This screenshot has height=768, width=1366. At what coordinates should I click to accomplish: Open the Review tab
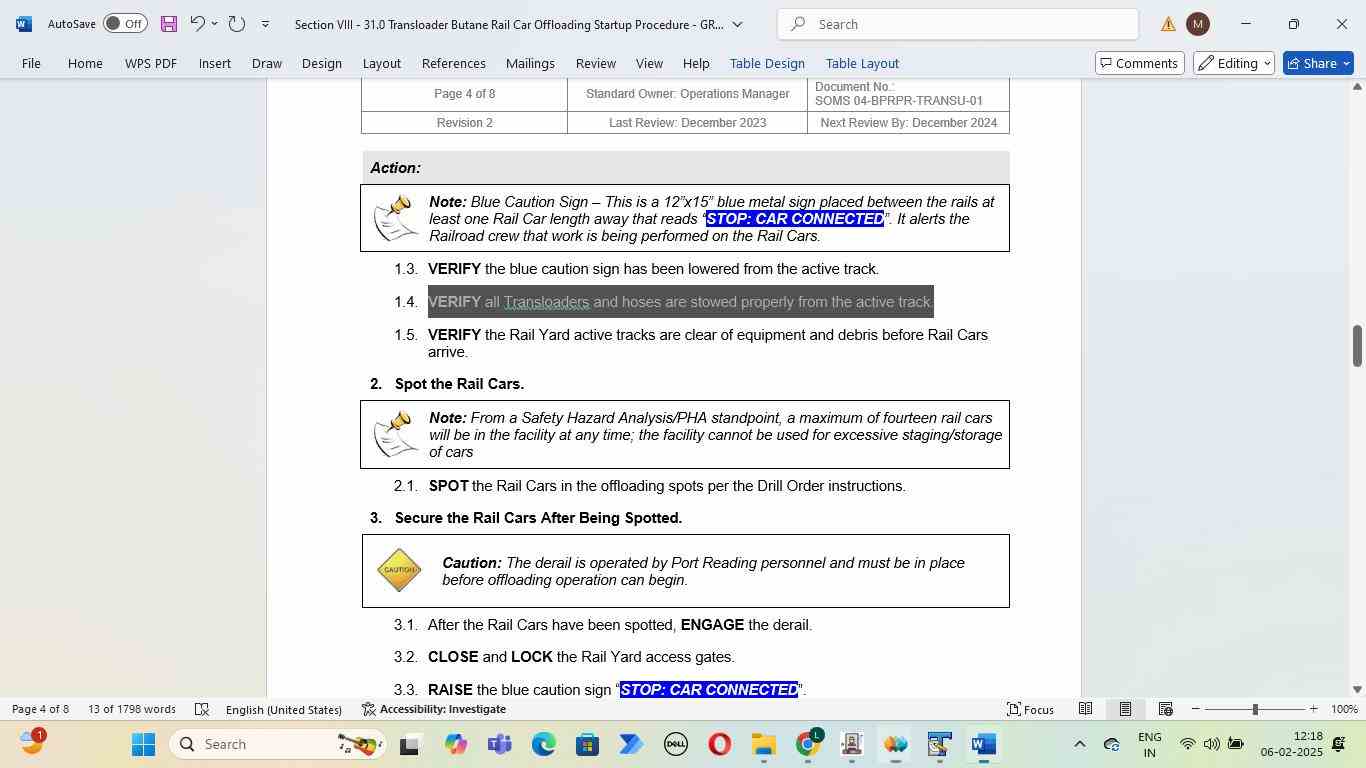596,63
